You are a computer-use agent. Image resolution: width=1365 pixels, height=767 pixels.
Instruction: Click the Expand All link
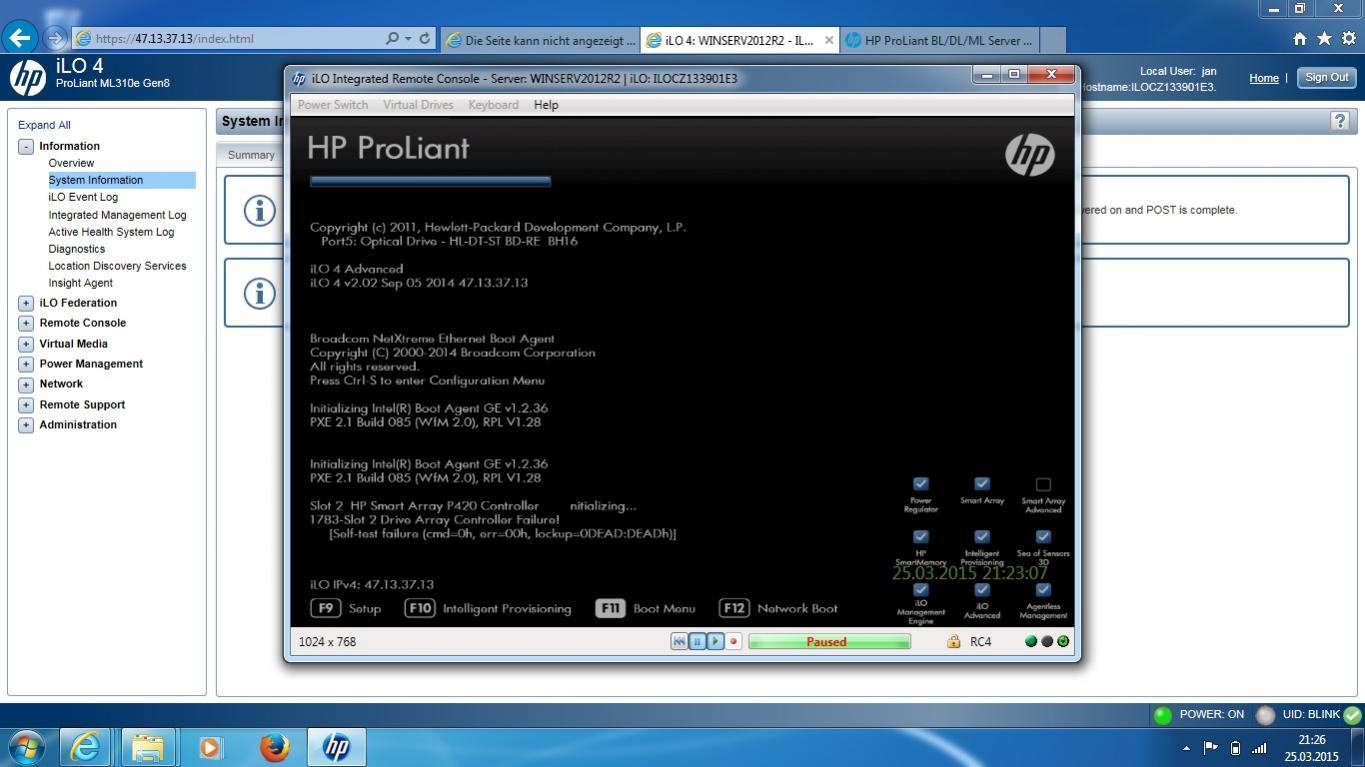(44, 125)
